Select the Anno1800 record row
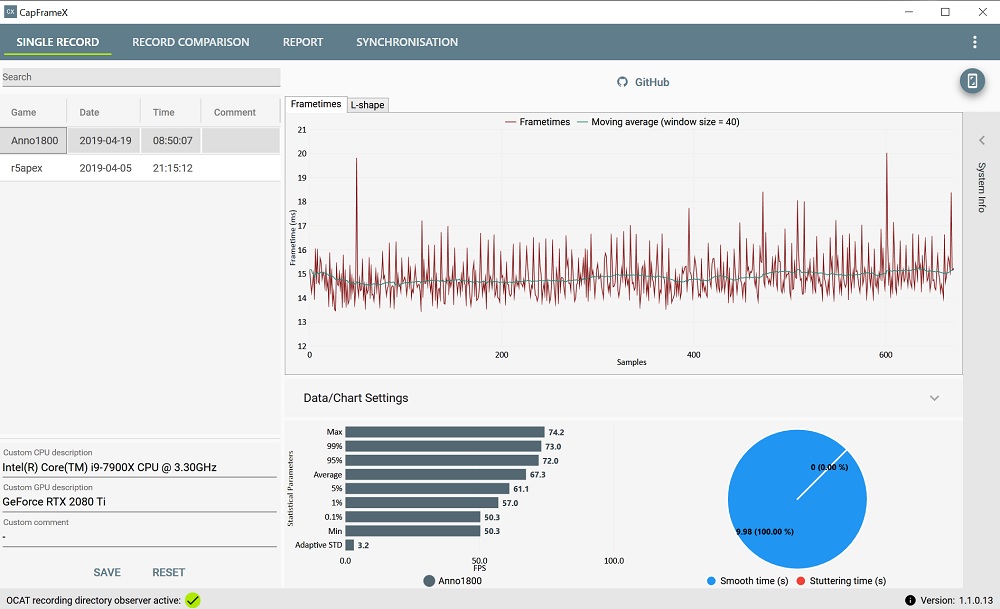This screenshot has width=1000, height=609. coord(140,140)
